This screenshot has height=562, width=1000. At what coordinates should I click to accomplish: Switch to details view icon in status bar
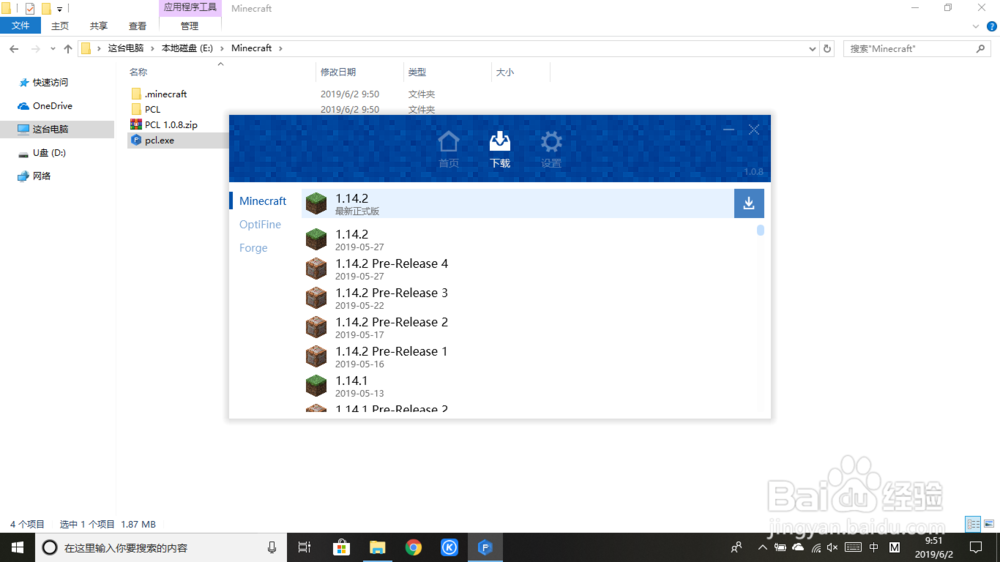click(973, 524)
